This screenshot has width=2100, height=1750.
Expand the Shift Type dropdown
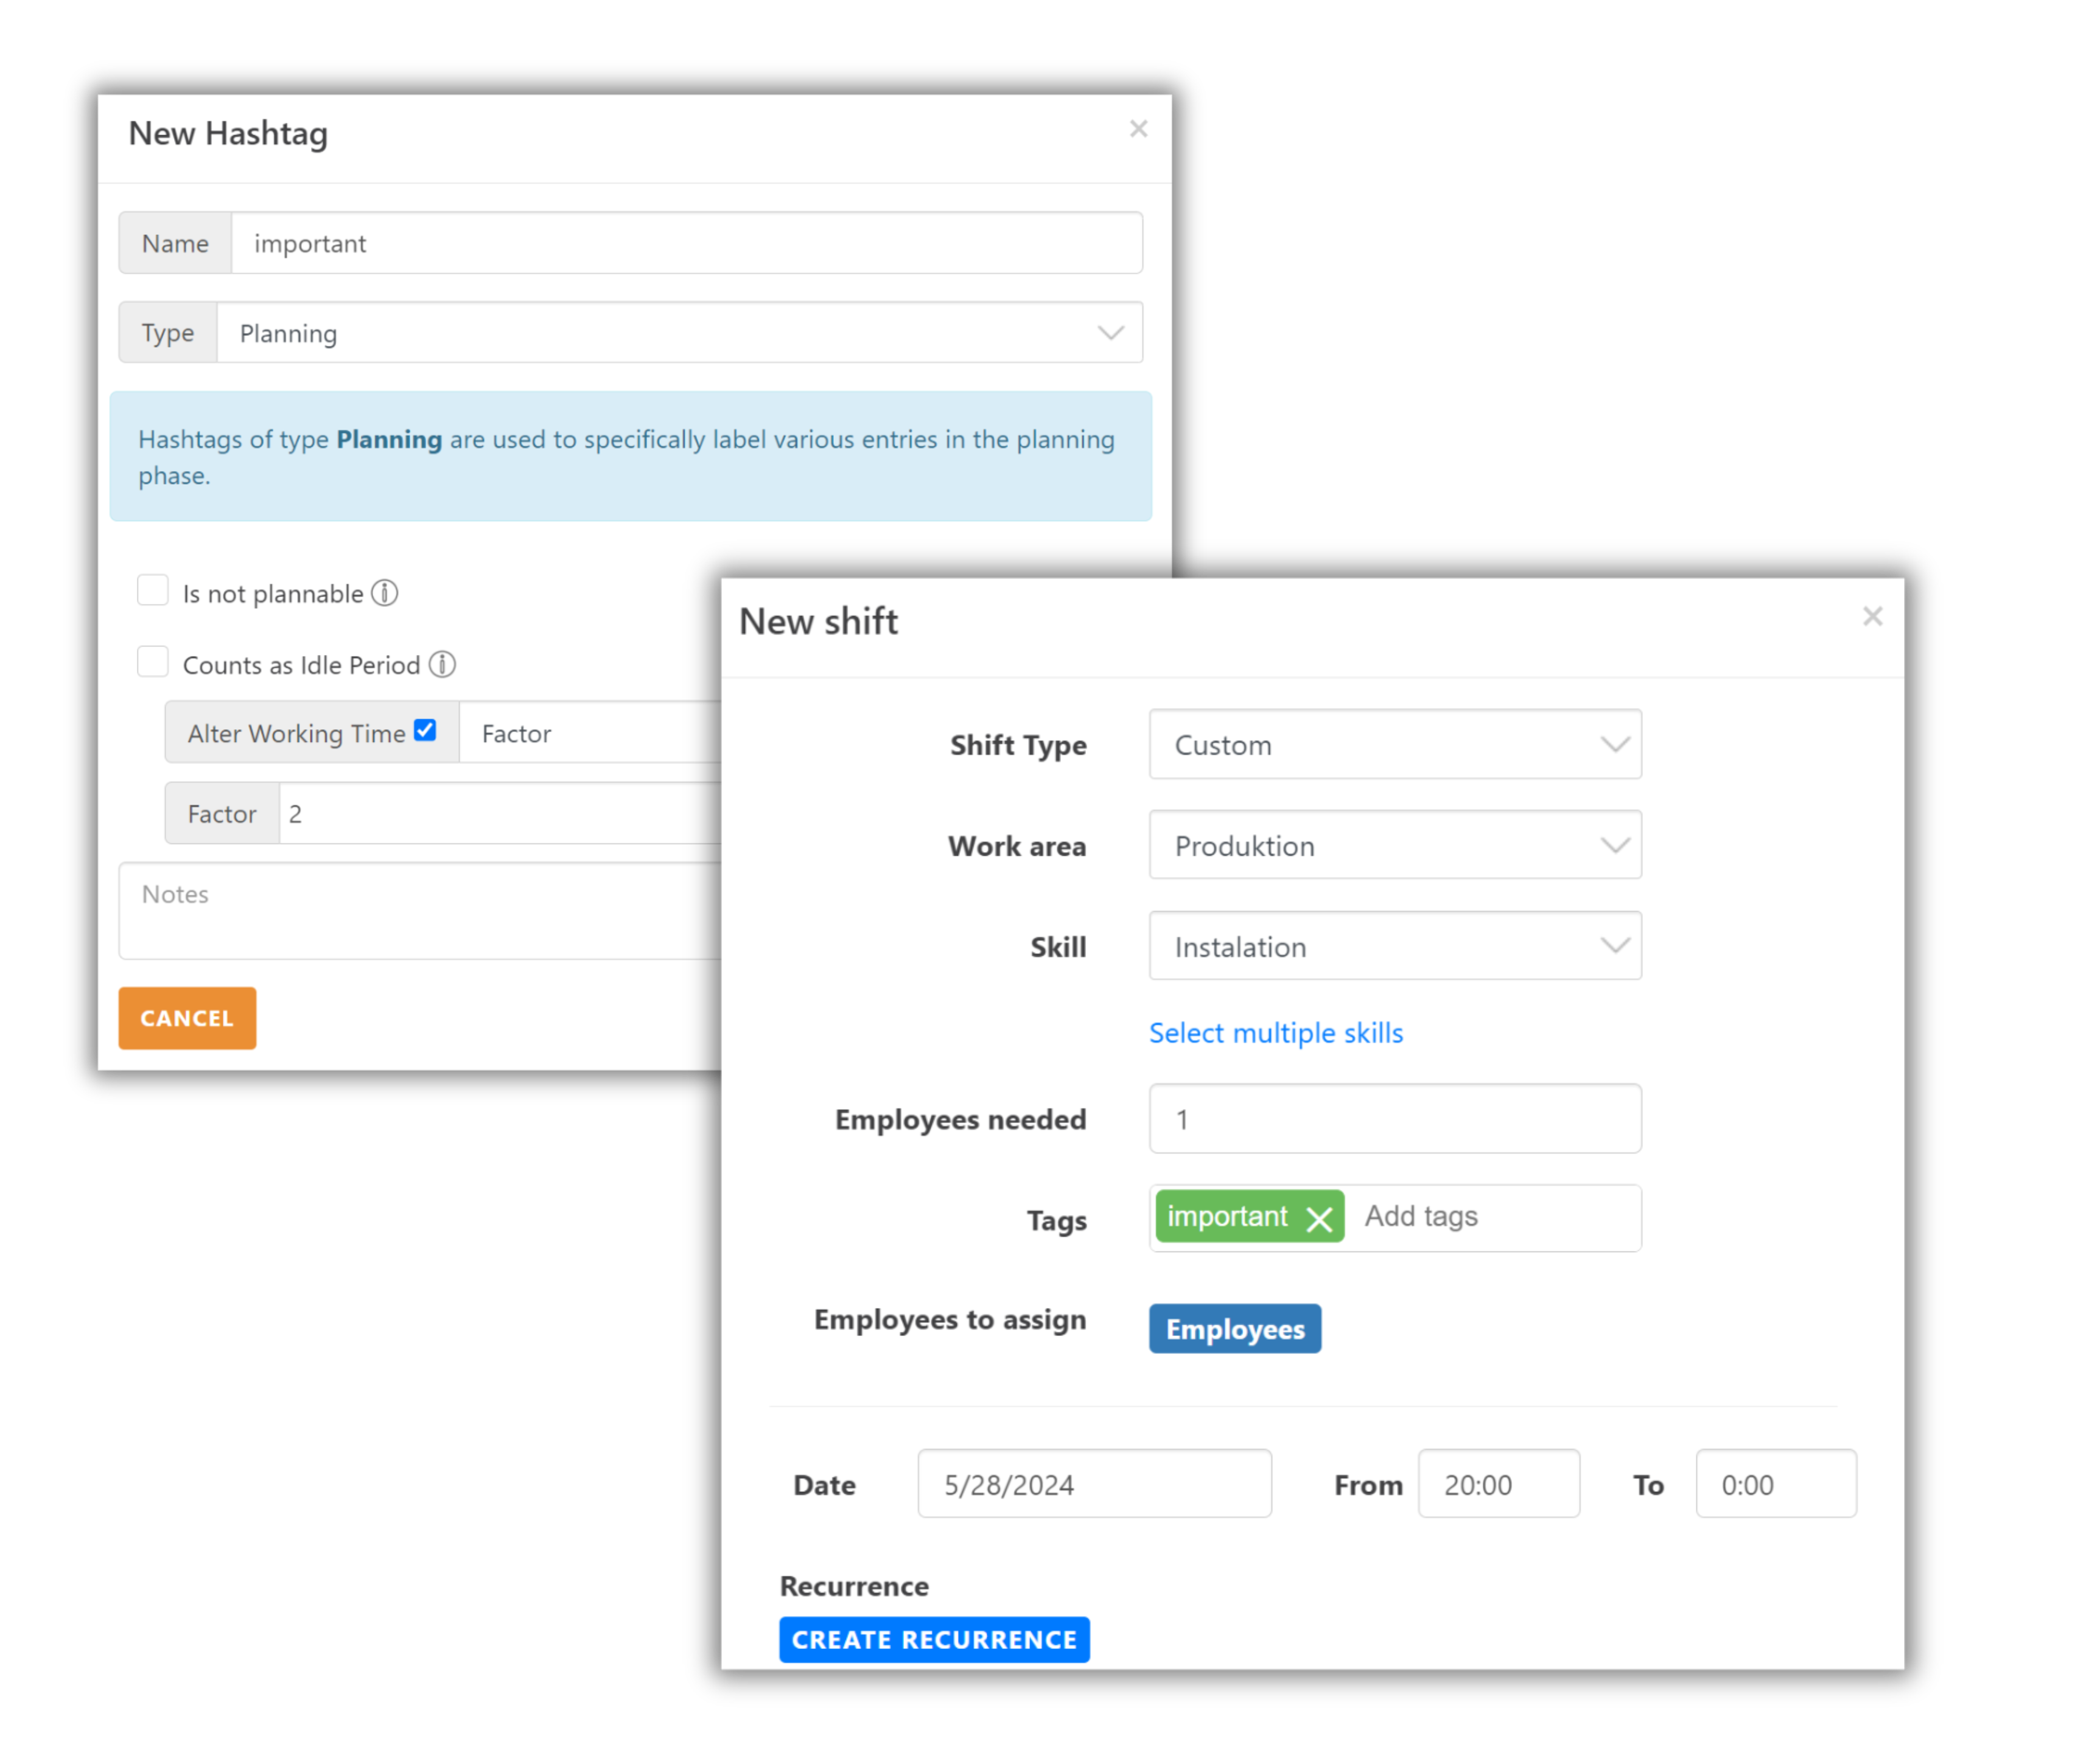(x=1394, y=745)
